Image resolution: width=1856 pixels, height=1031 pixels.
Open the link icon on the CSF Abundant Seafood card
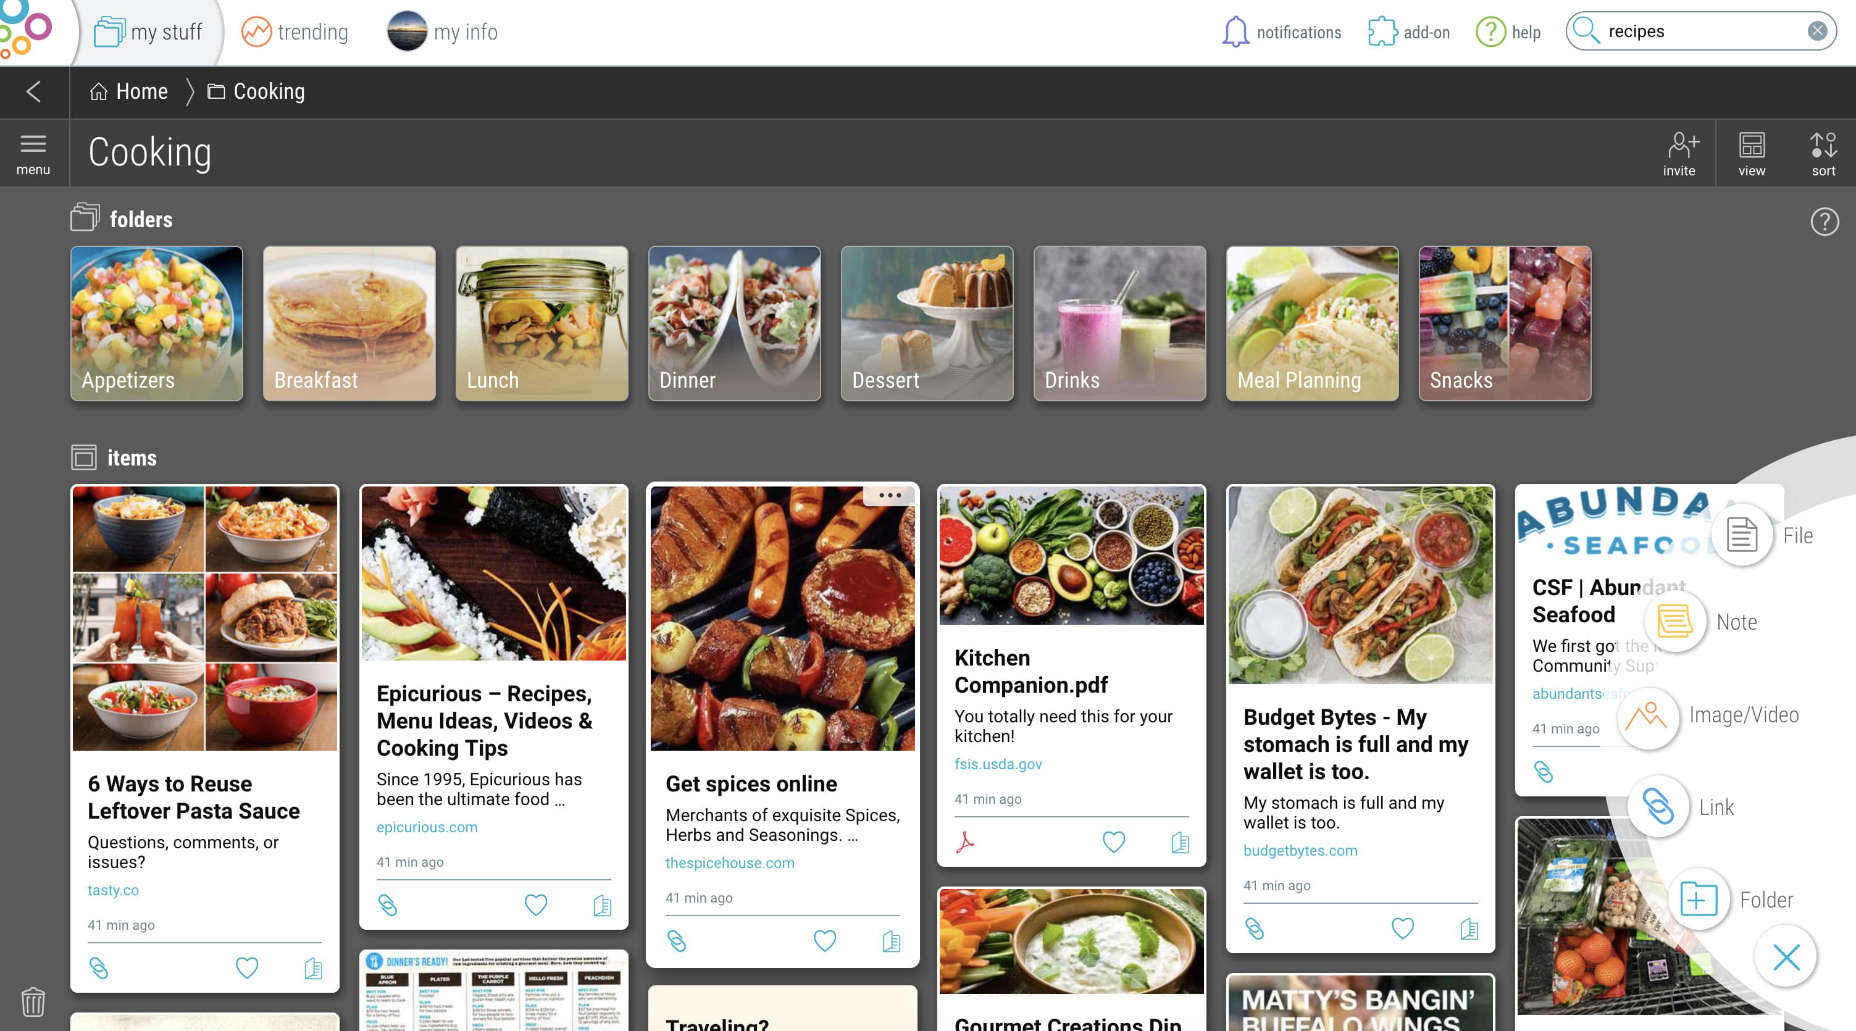coord(1543,771)
